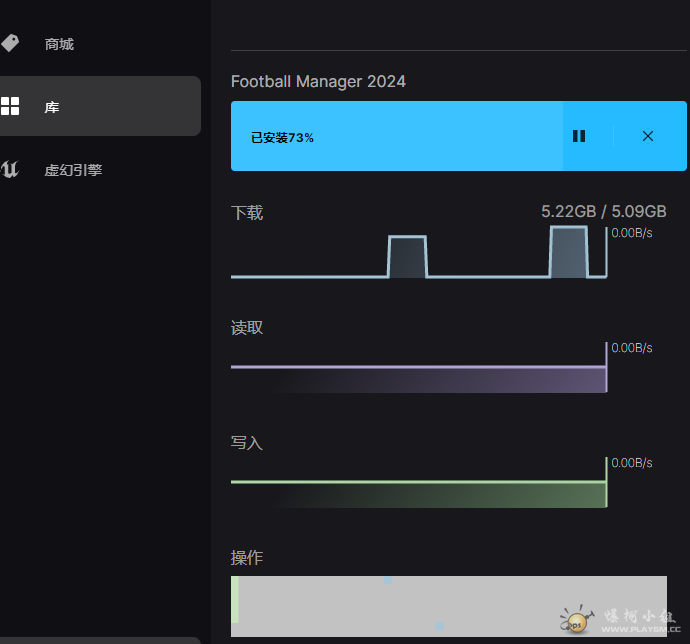Click the 下载 download label
The height and width of the screenshot is (644, 690).
click(247, 213)
